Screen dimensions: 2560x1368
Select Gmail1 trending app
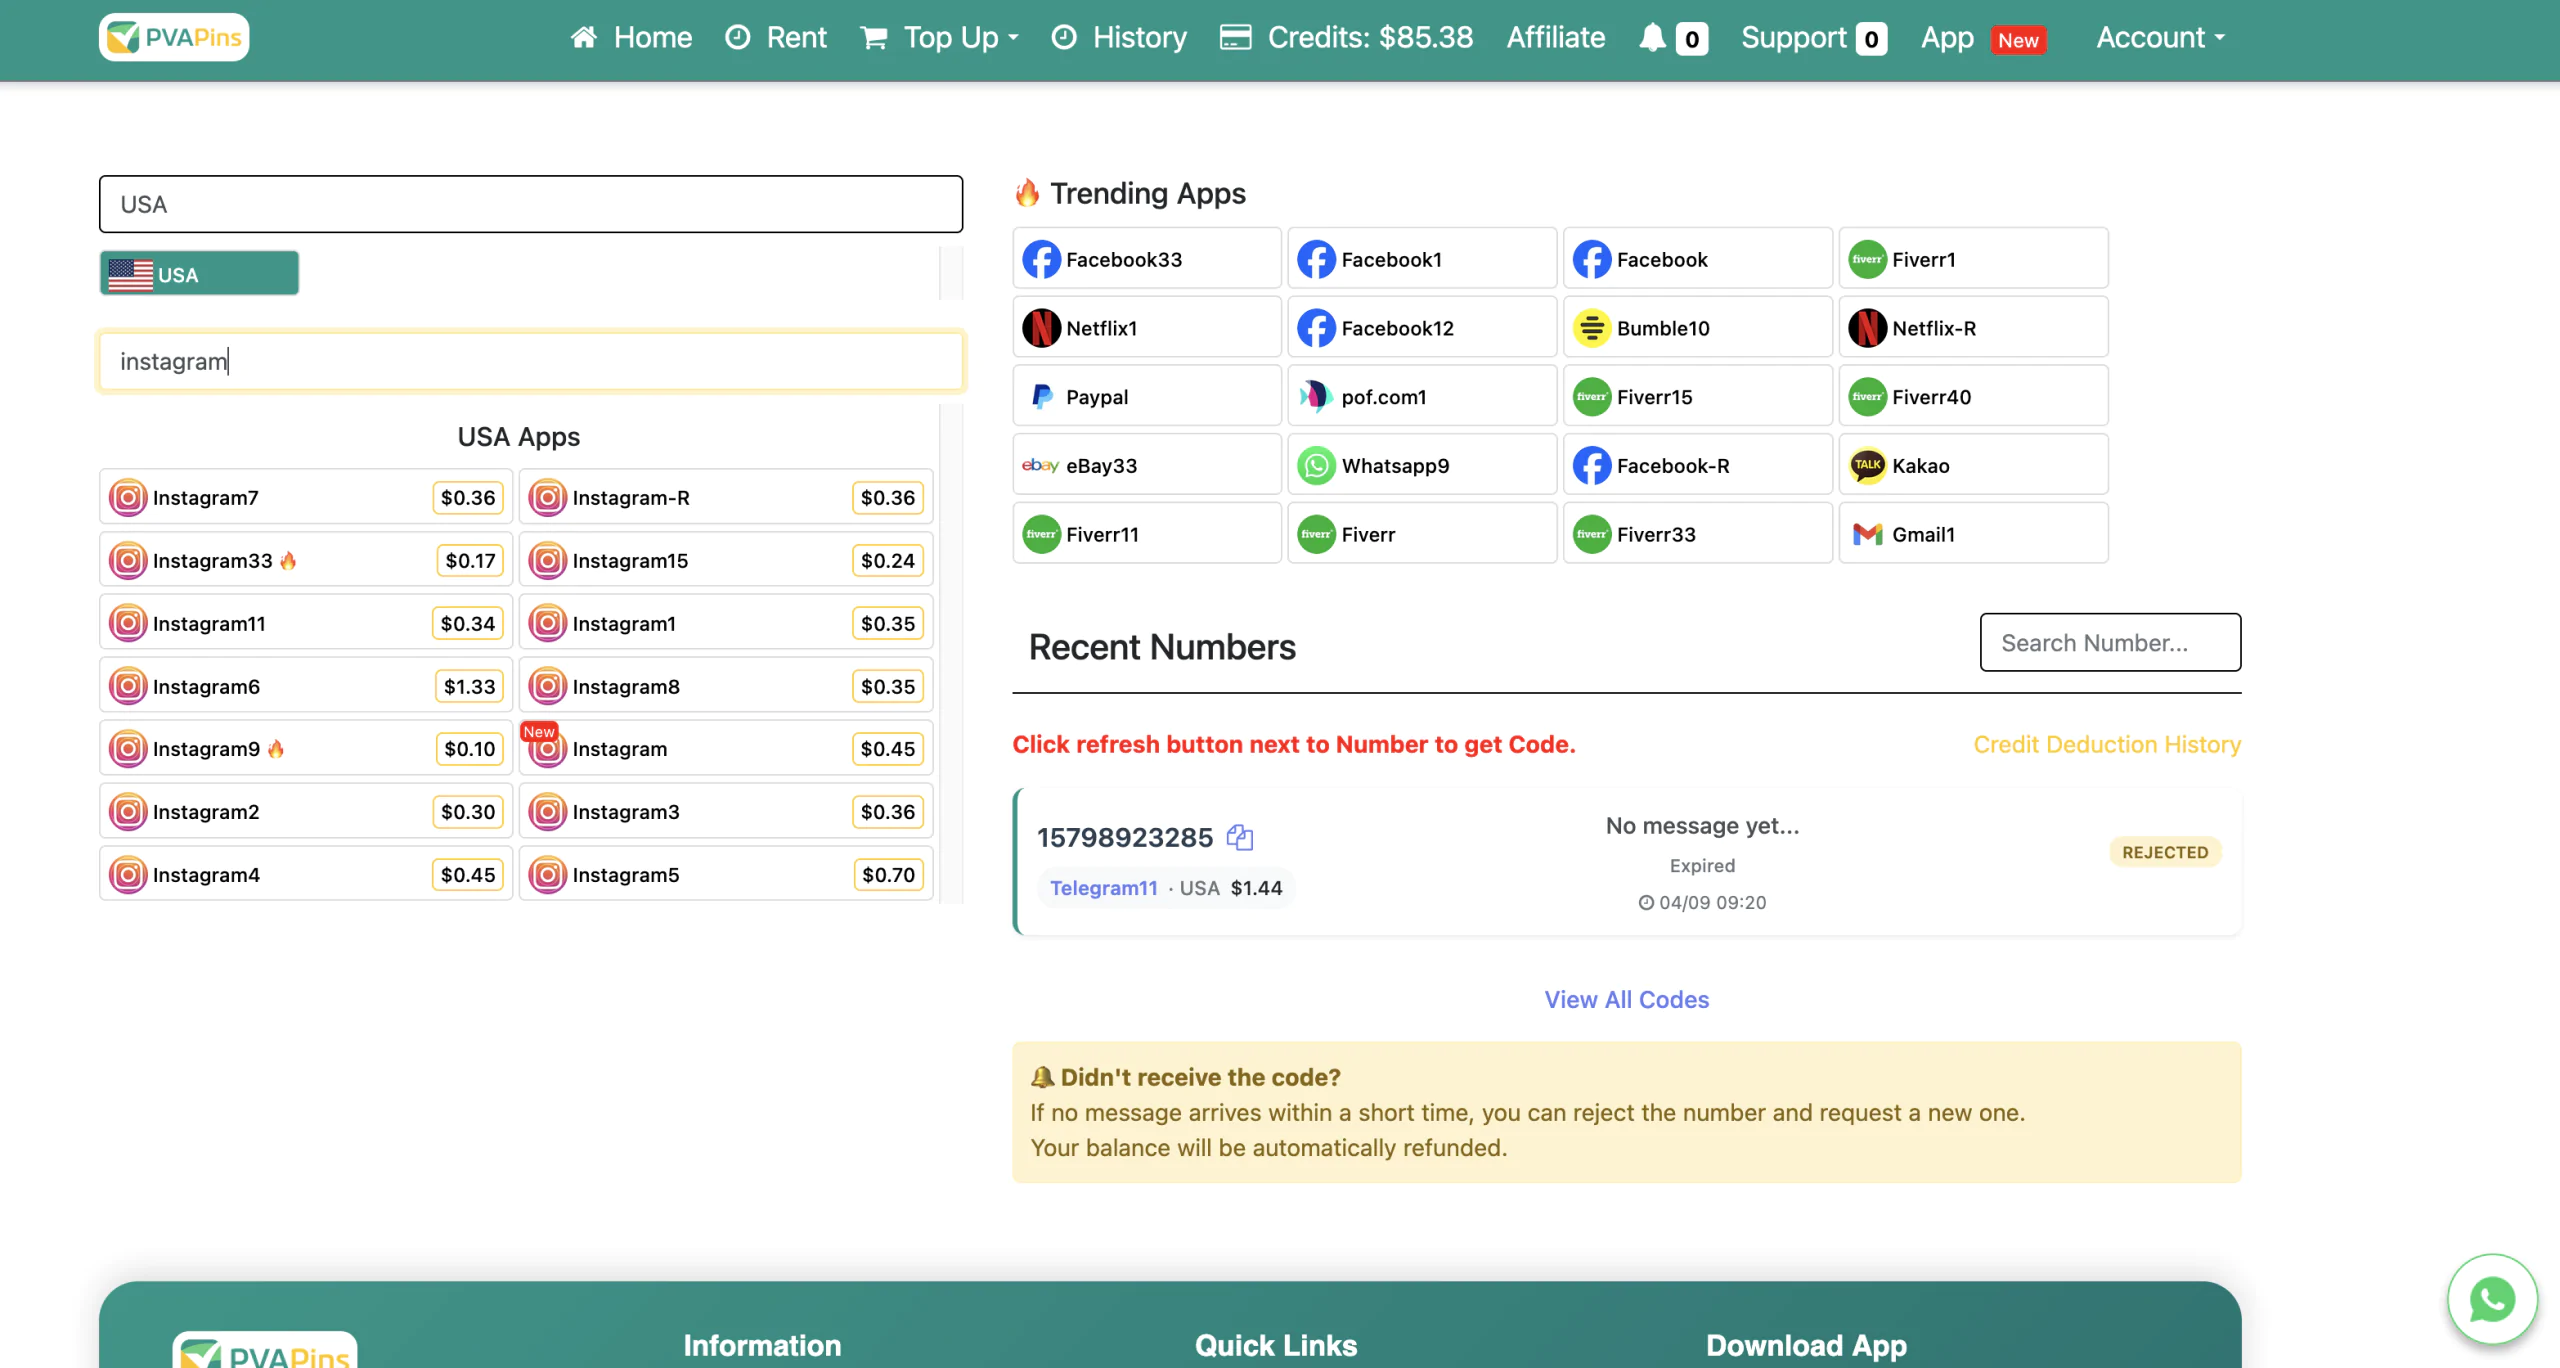(x=1973, y=534)
